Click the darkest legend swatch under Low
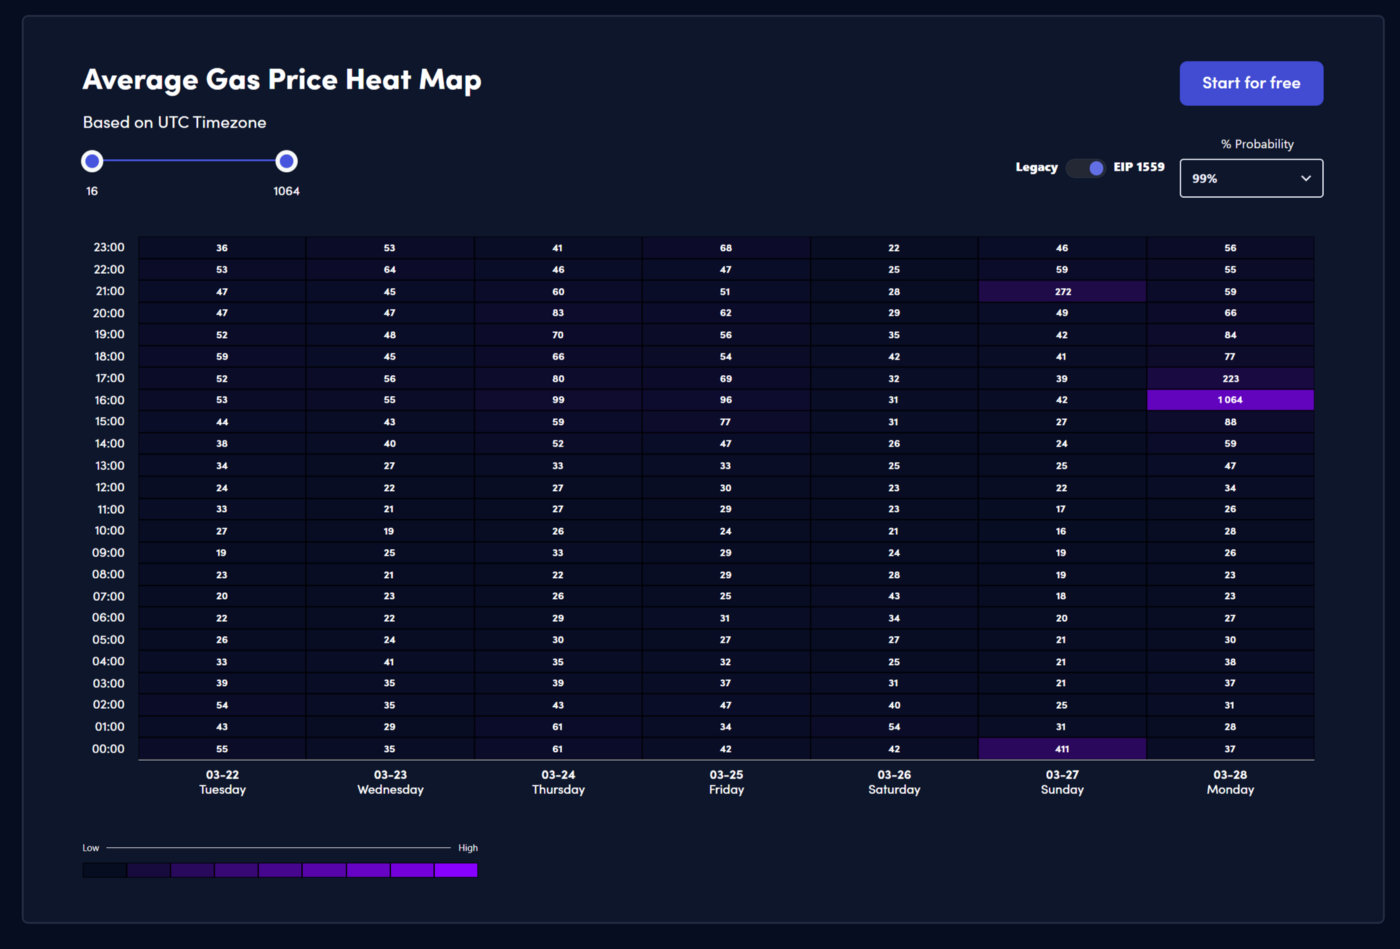 click(x=104, y=870)
